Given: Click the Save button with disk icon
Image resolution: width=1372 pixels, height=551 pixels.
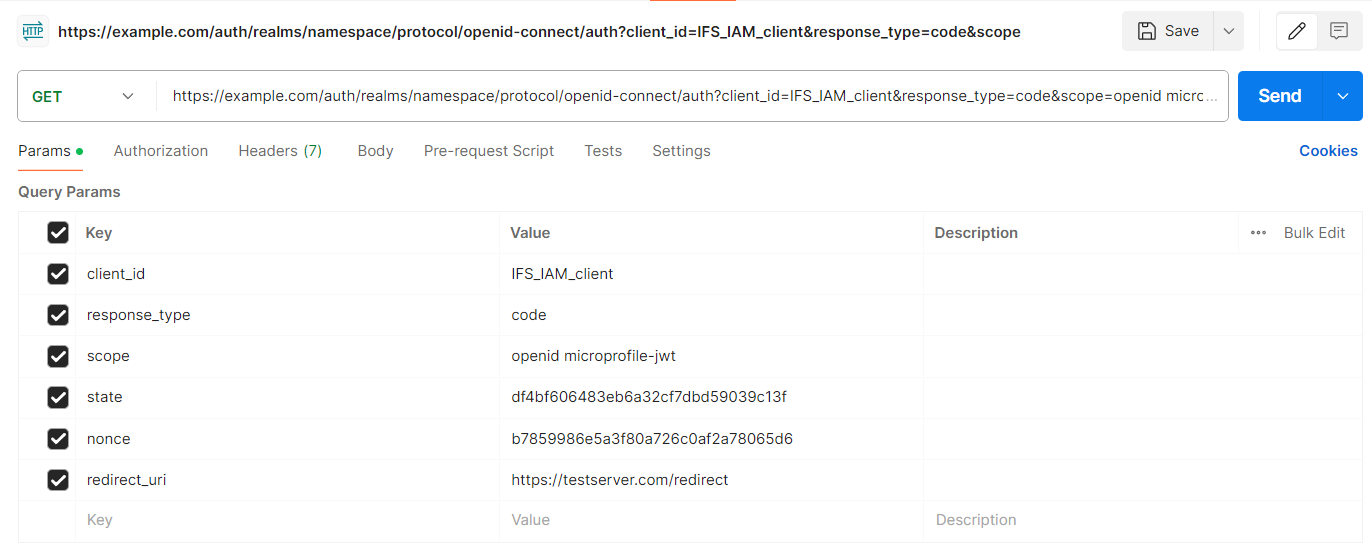Looking at the screenshot, I should click(1168, 31).
